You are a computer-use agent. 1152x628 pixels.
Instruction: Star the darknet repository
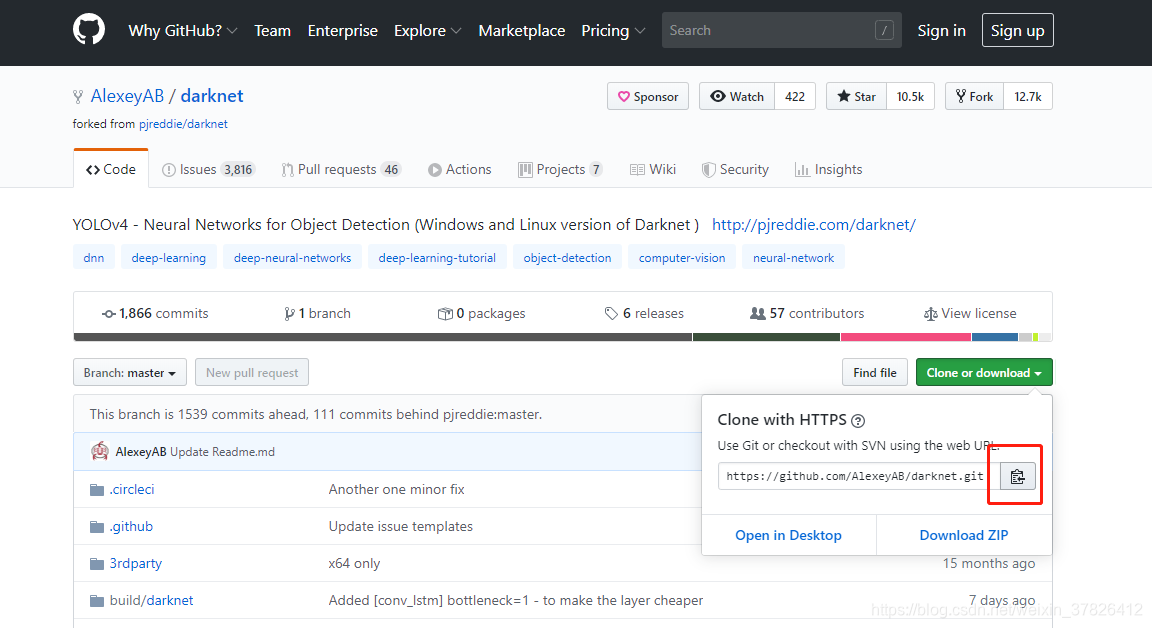857,96
